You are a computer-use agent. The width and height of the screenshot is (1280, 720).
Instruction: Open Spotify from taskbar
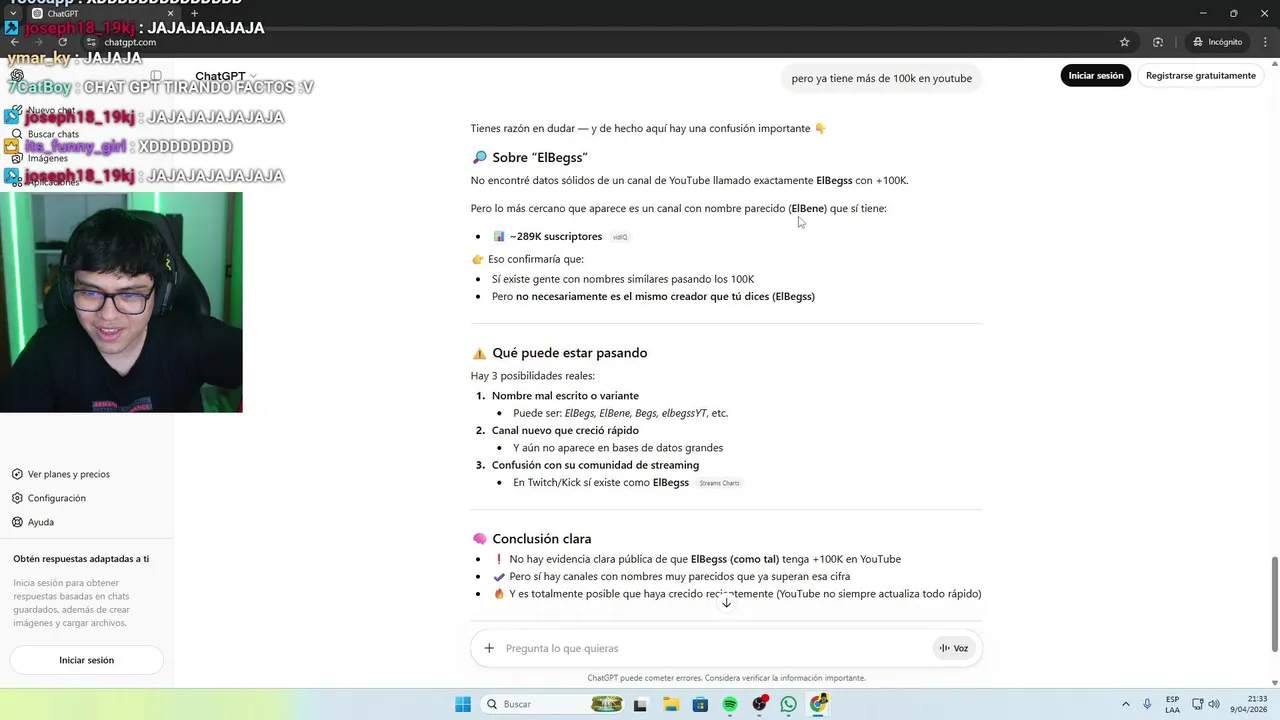coord(730,704)
